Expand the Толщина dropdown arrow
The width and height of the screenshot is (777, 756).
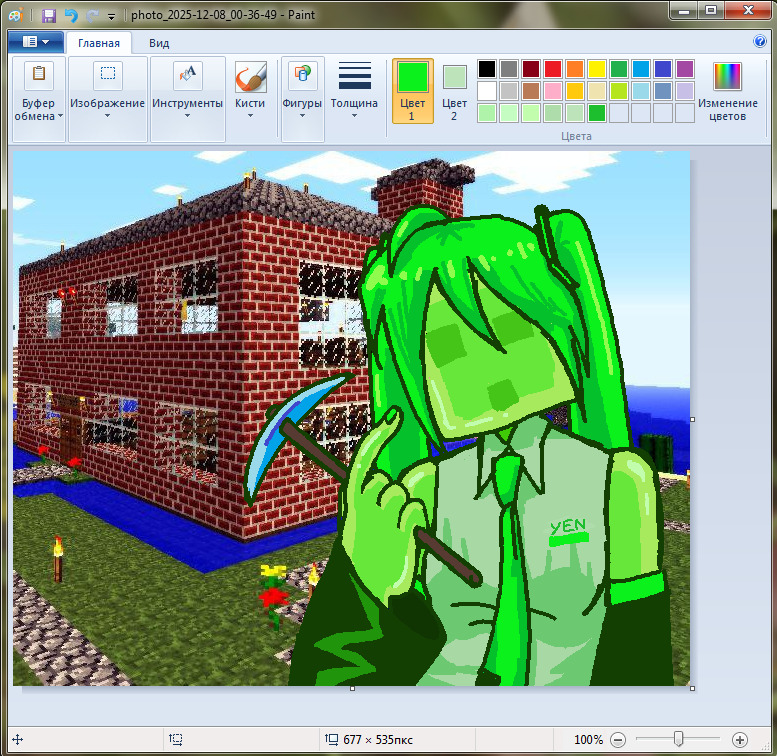pyautogui.click(x=354, y=116)
